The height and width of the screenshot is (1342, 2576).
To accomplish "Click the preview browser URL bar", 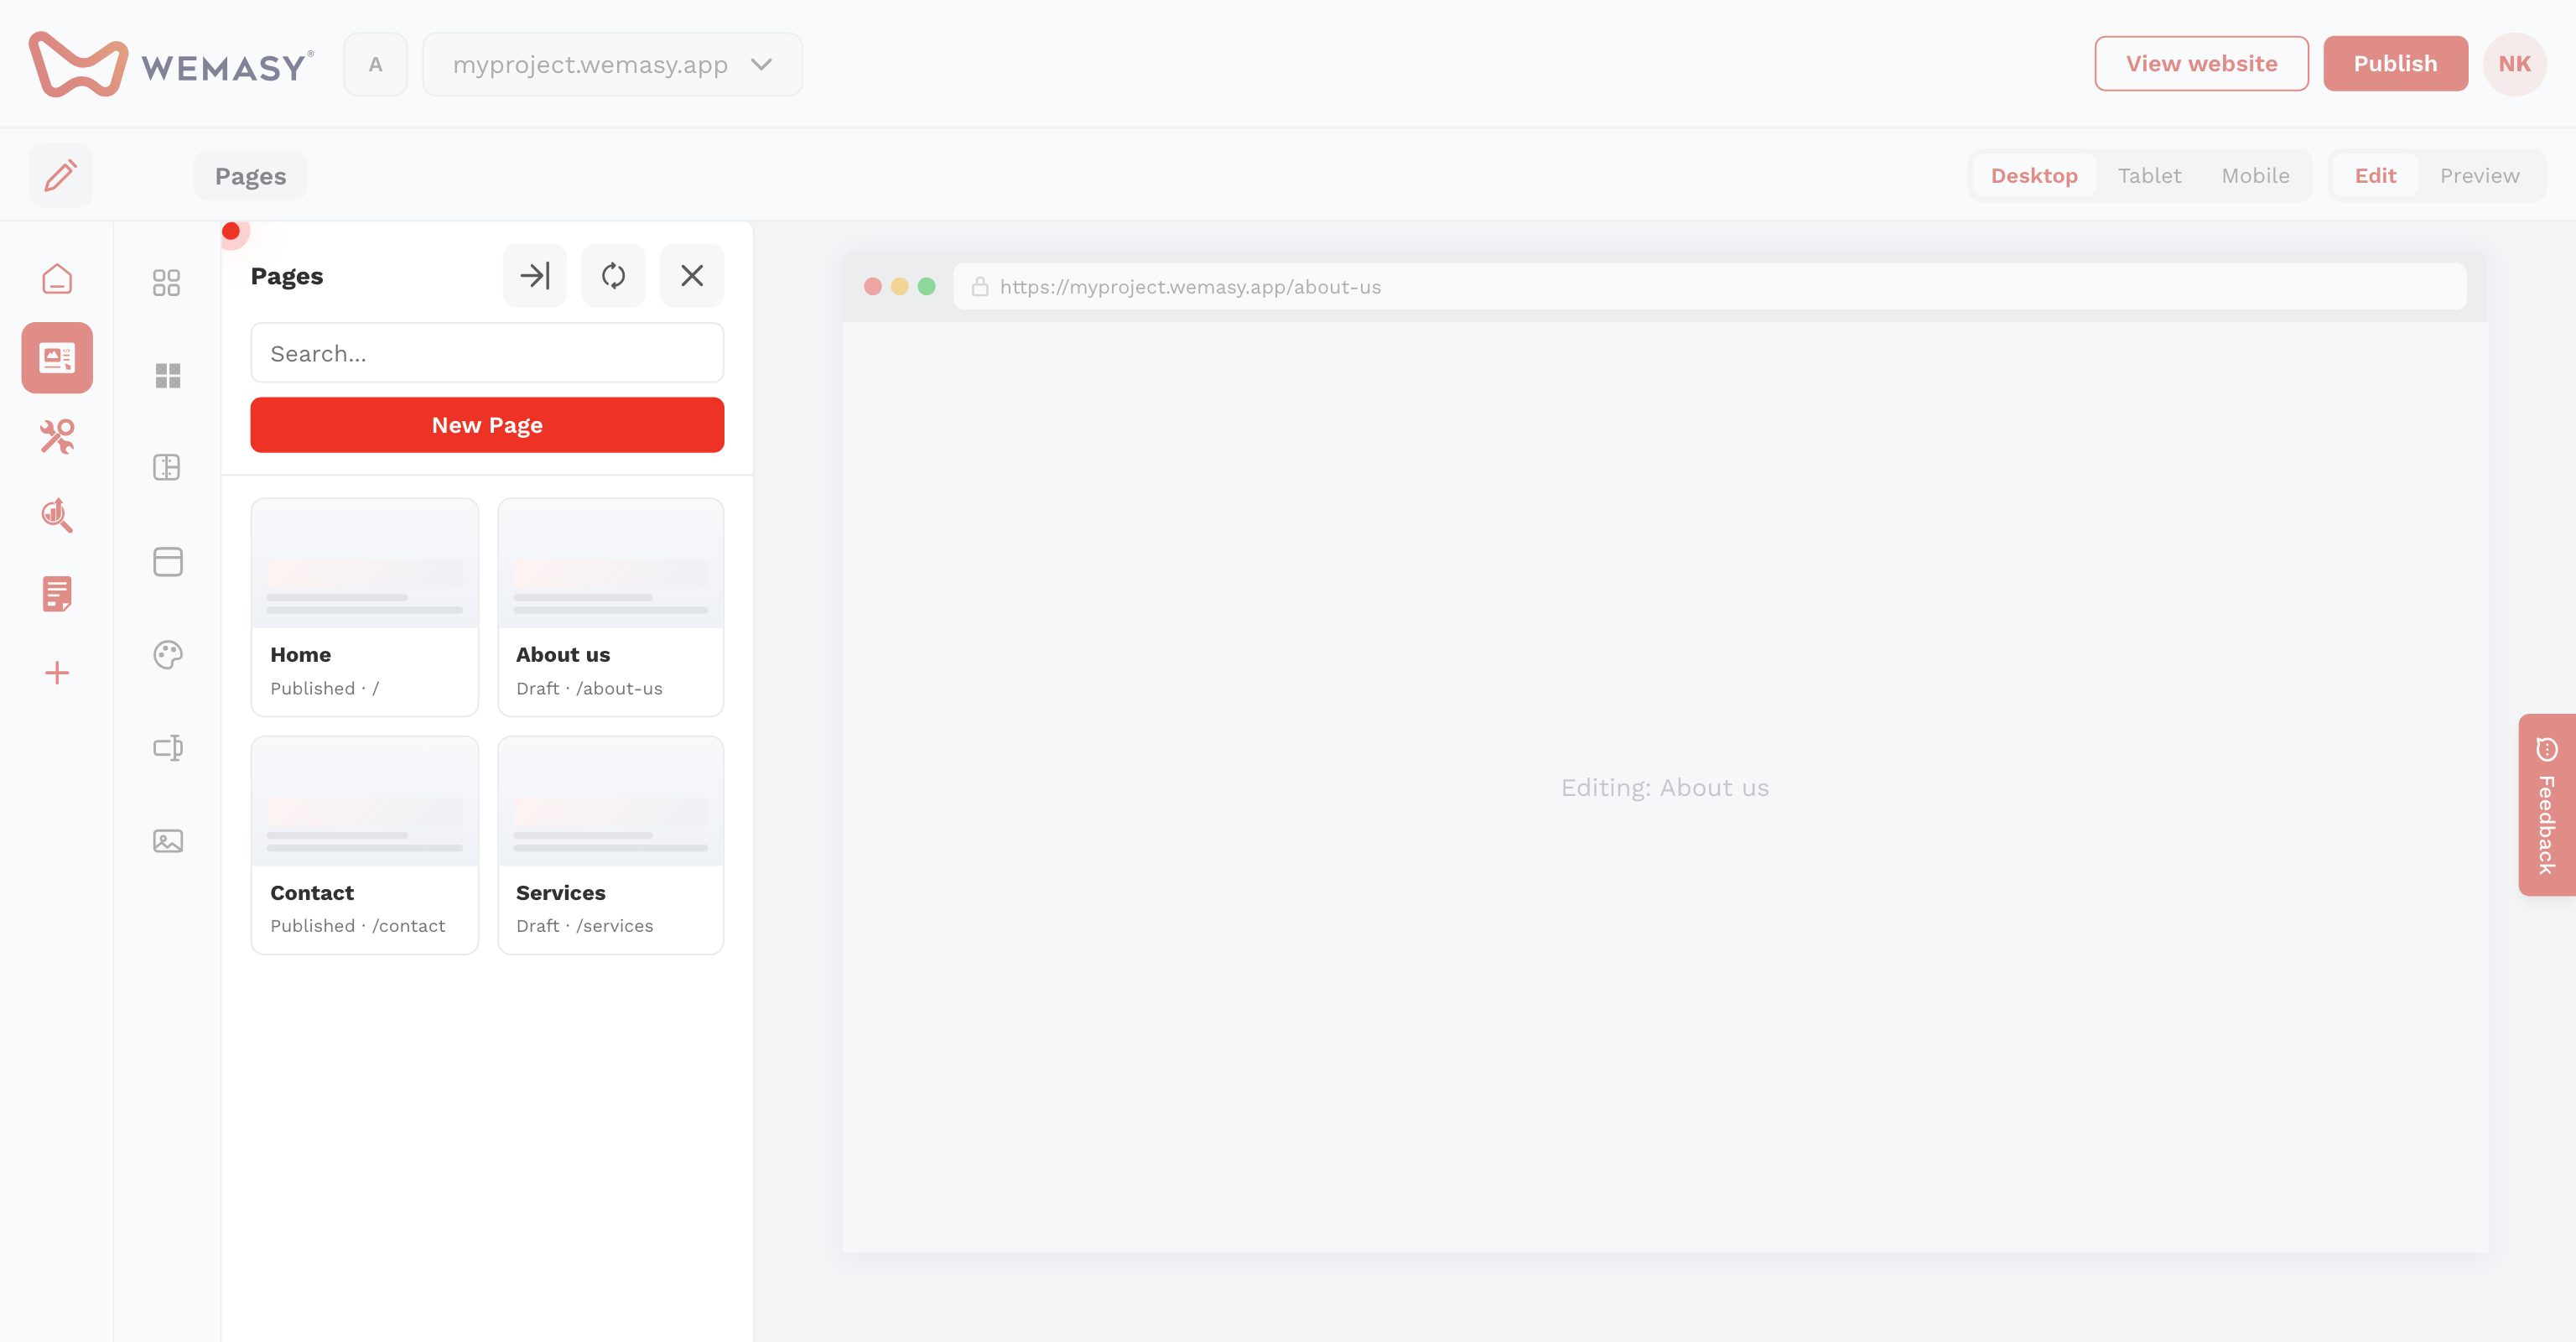I will (1709, 287).
